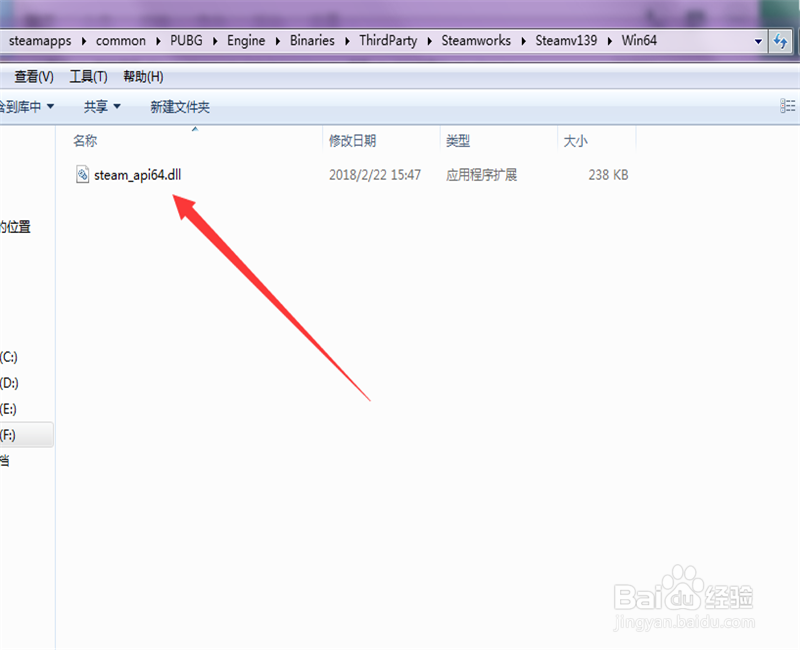Click the 新建文件夹 button
Screen dimensions: 800x650
[180, 107]
